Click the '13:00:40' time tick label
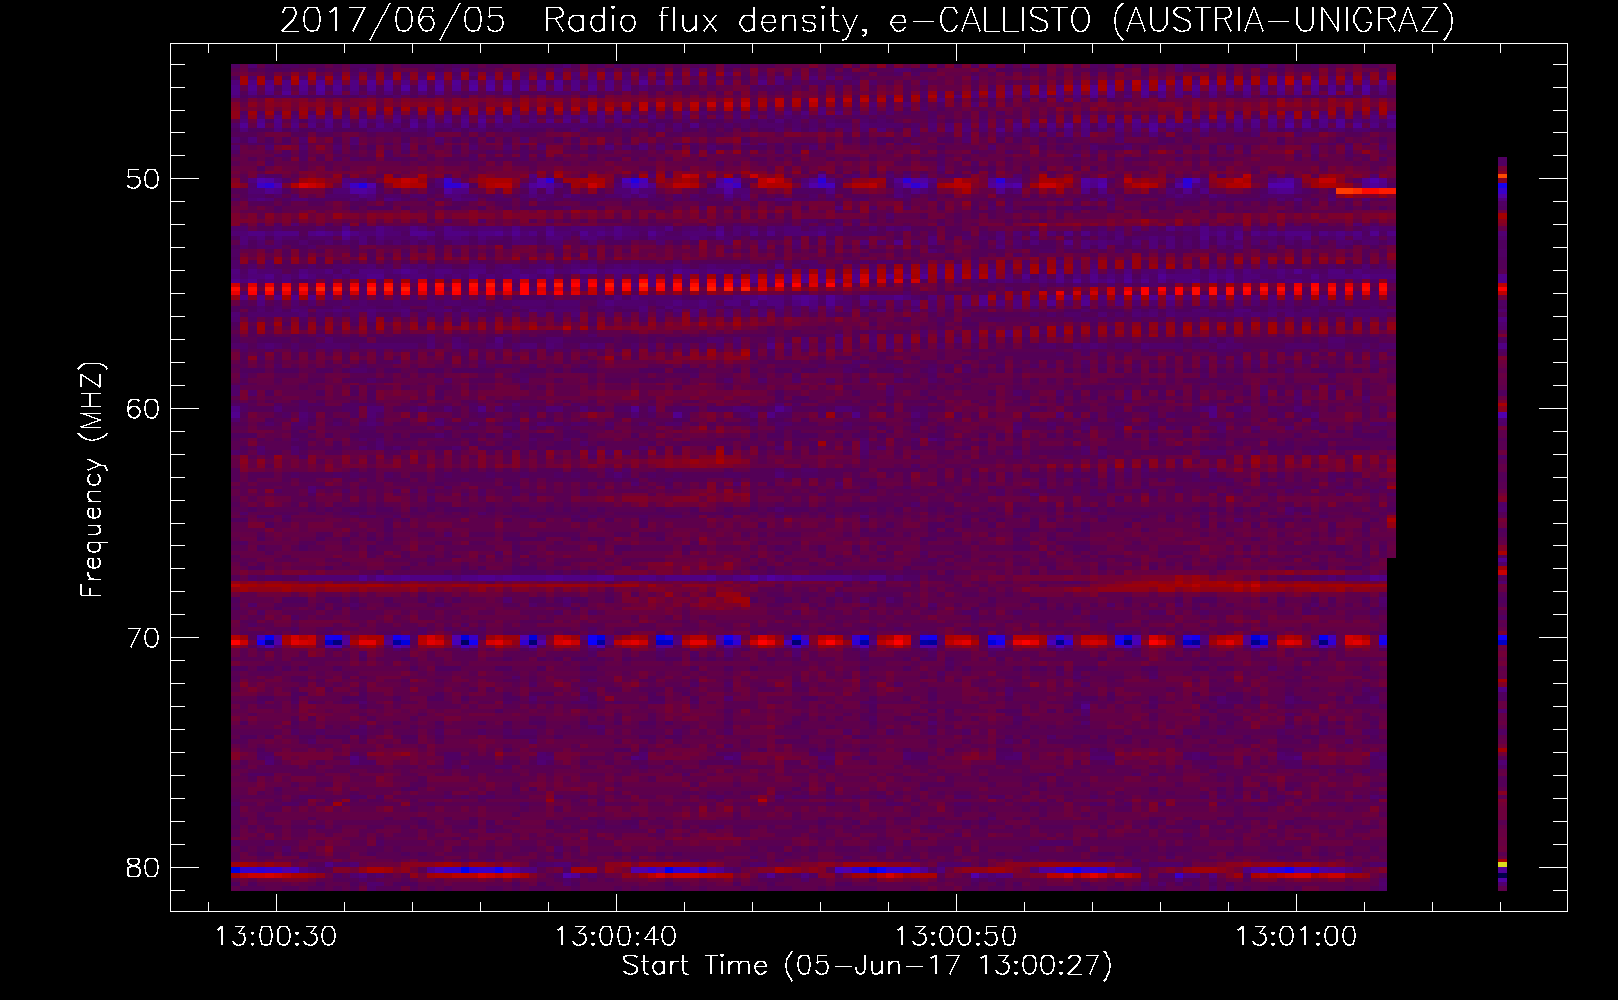 (616, 937)
